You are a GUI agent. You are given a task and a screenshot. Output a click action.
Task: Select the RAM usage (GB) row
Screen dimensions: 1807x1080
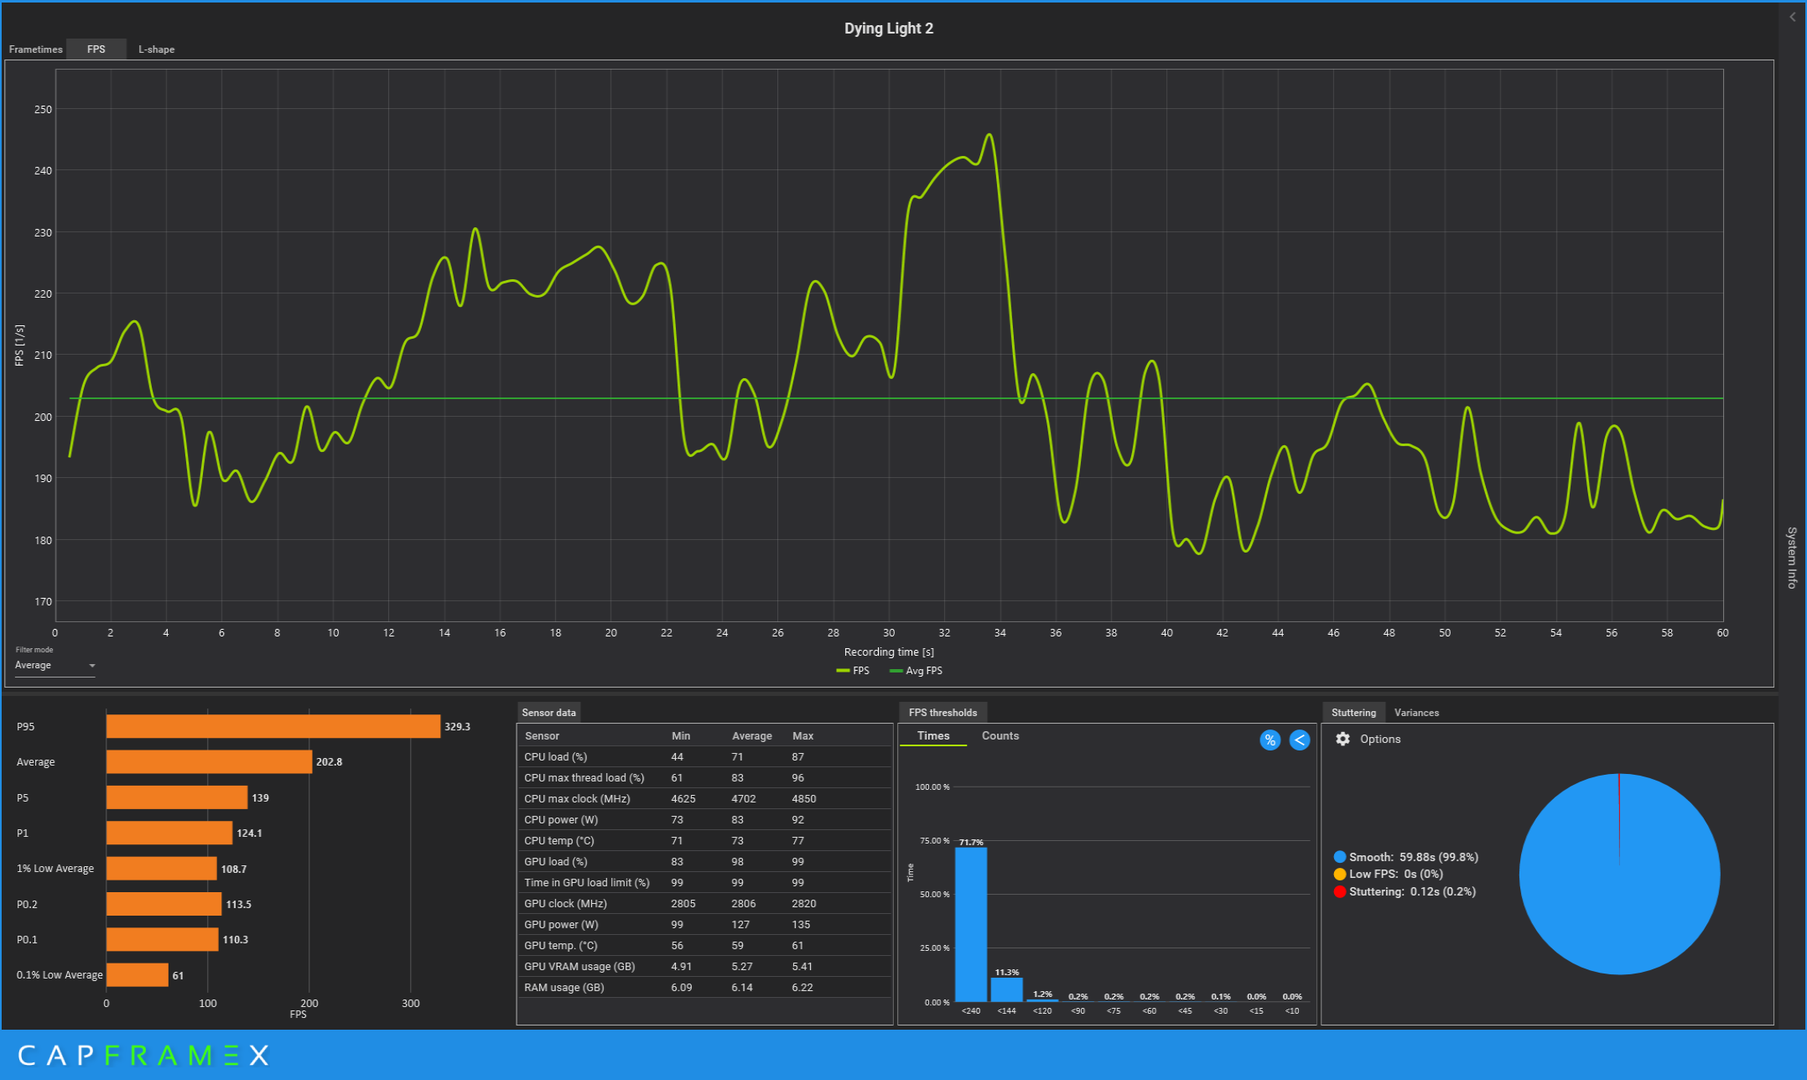tap(704, 988)
